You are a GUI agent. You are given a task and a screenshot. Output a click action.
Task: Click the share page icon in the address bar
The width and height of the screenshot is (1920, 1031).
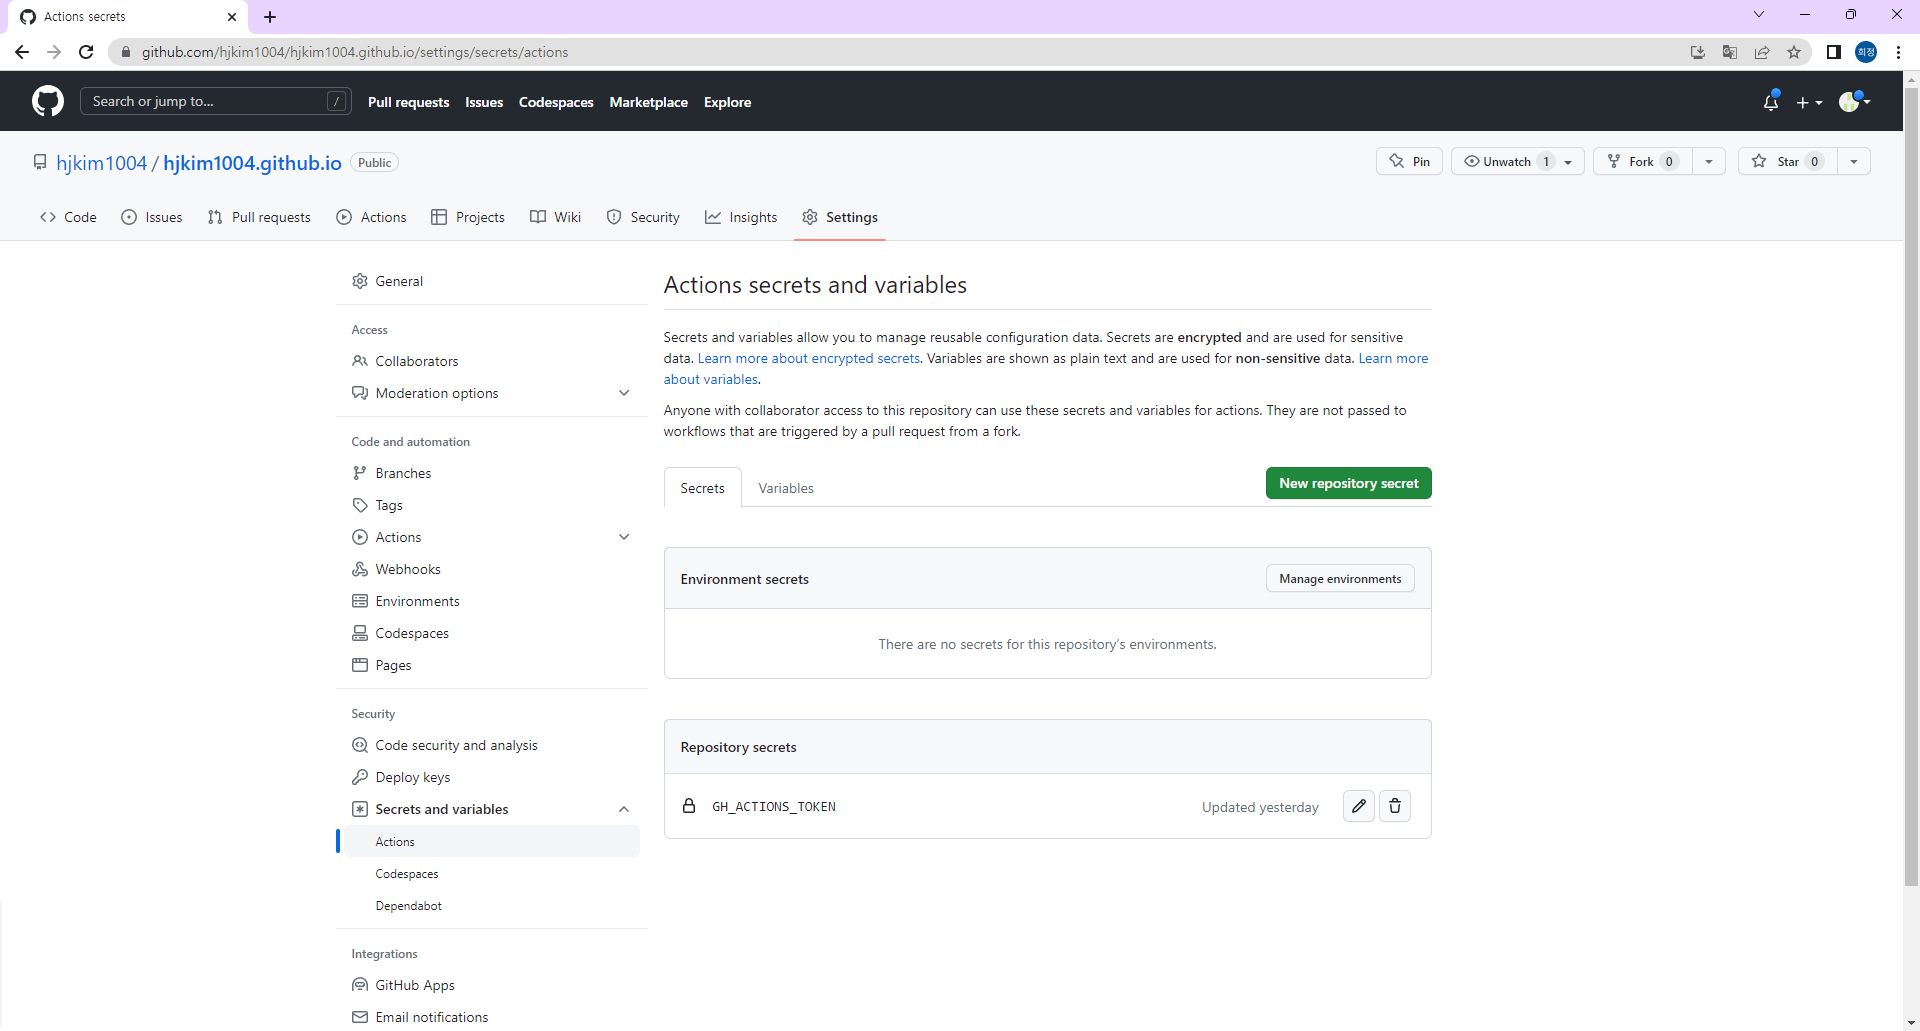1762,52
